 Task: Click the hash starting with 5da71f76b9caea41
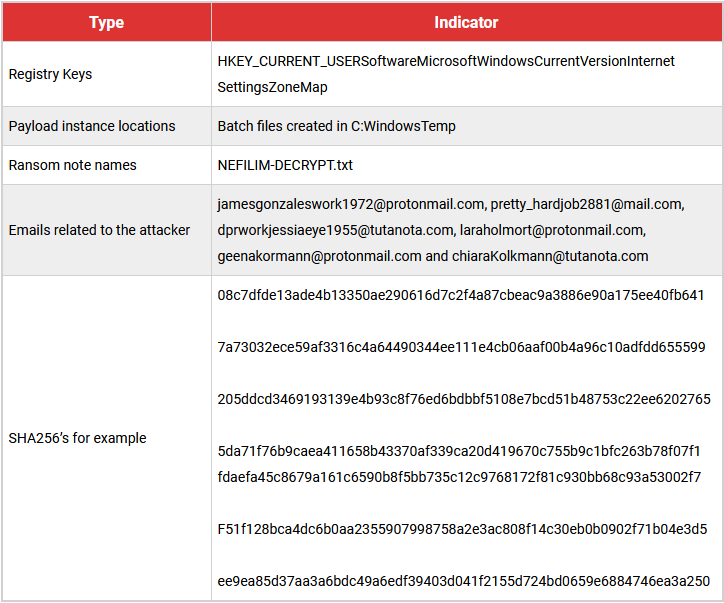(459, 451)
